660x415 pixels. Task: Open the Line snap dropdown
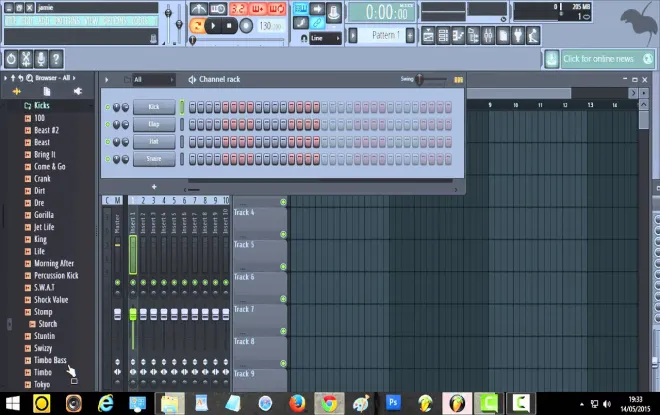click(325, 38)
